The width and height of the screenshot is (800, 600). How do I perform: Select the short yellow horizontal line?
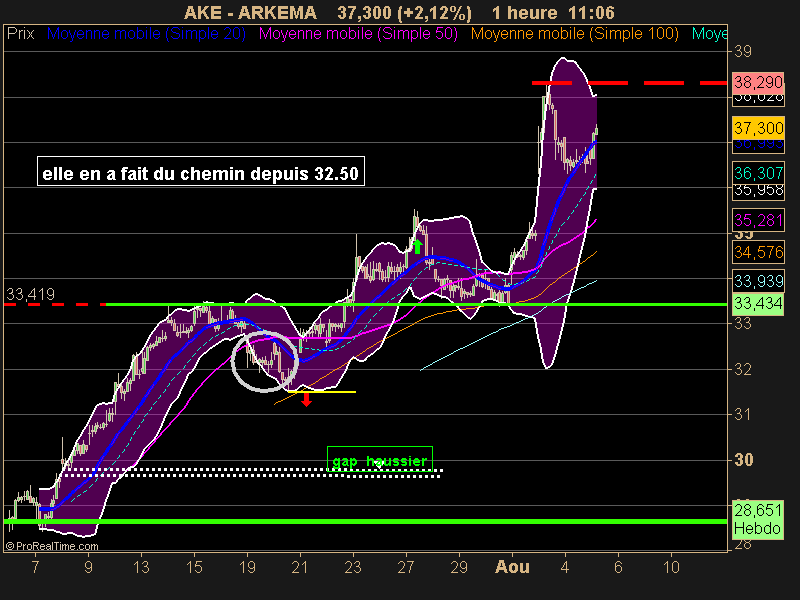pos(321,392)
